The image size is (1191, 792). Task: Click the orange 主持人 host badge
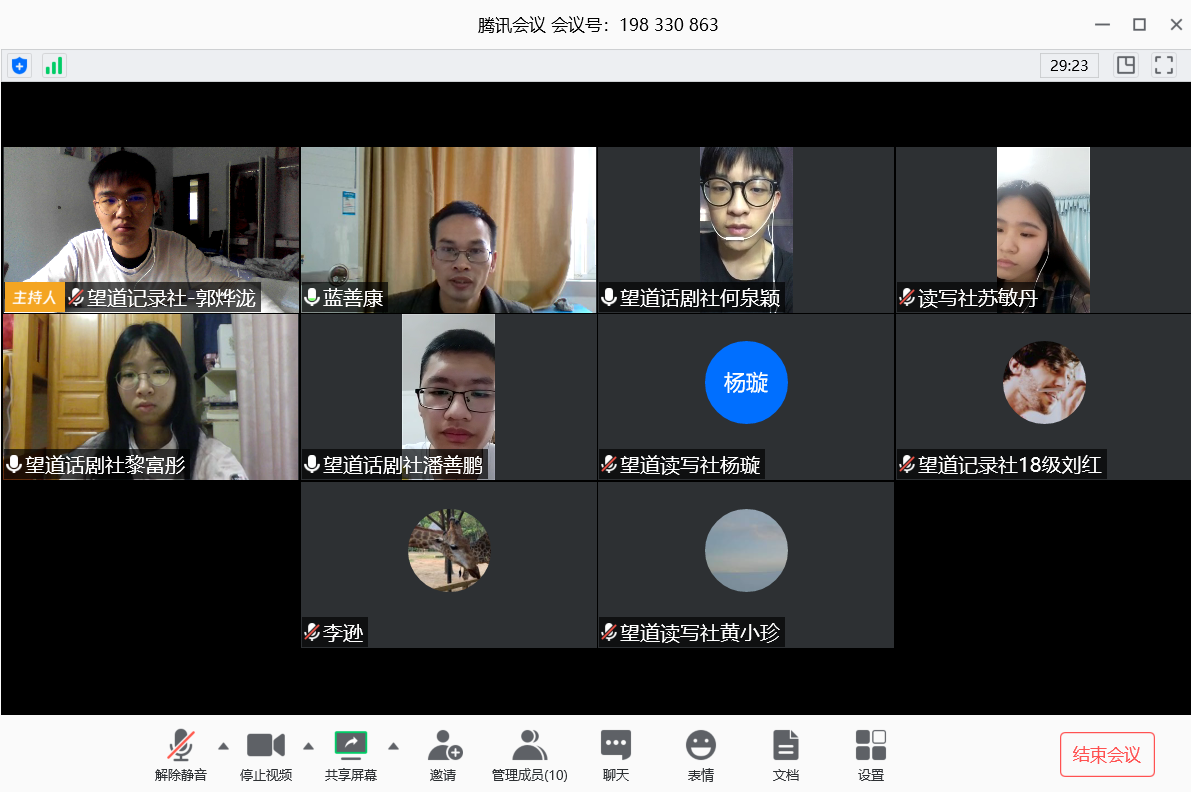click(34, 297)
